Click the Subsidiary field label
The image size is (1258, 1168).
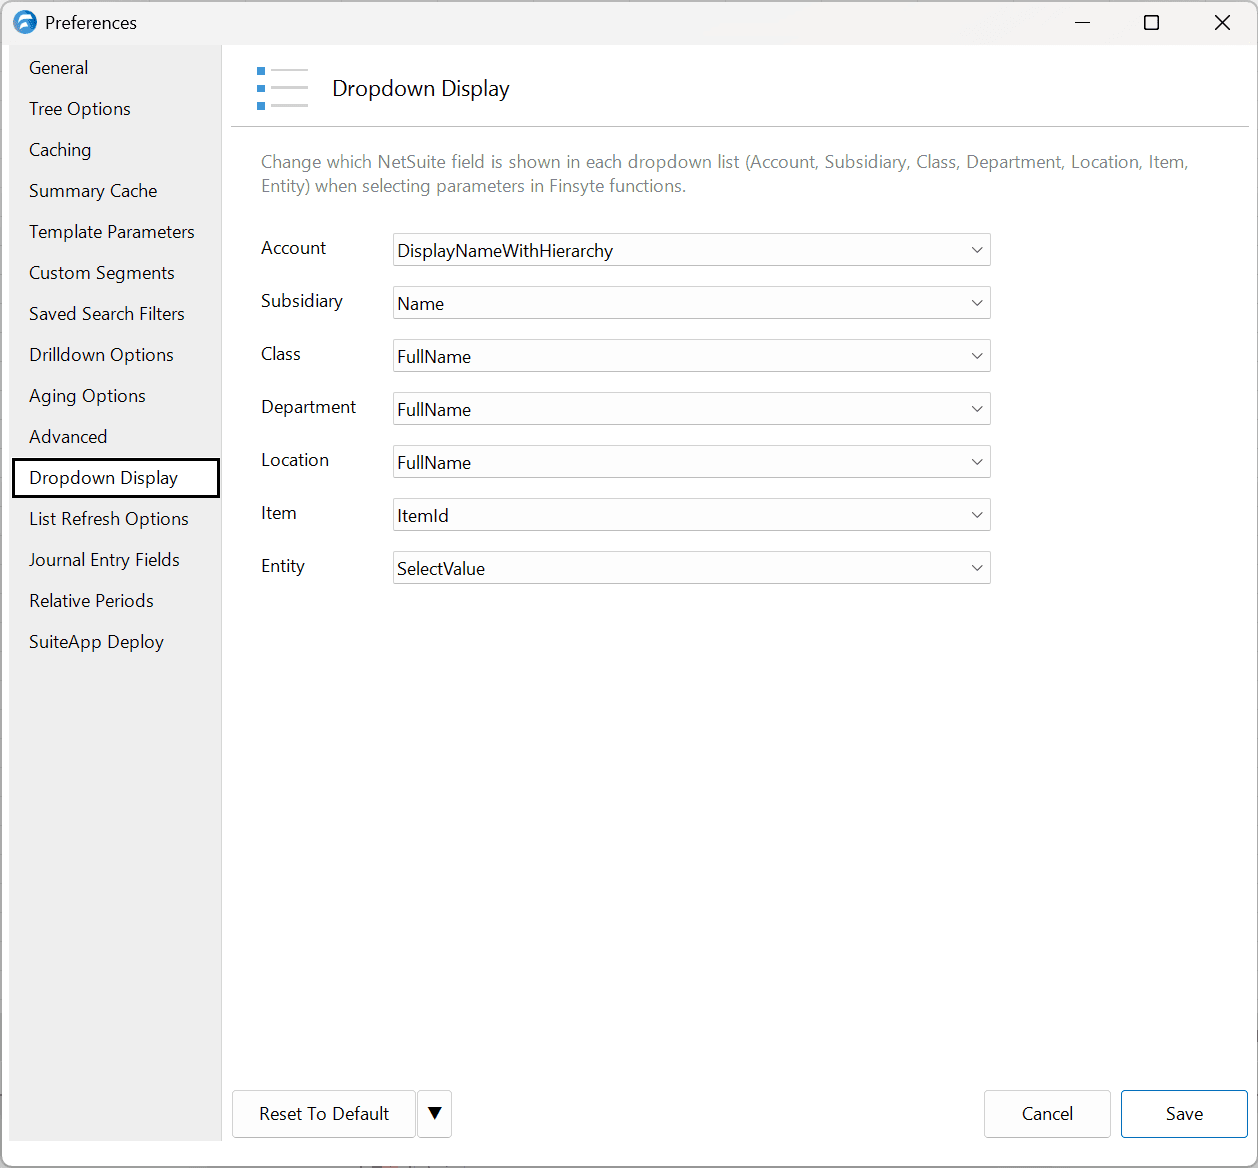click(x=302, y=301)
